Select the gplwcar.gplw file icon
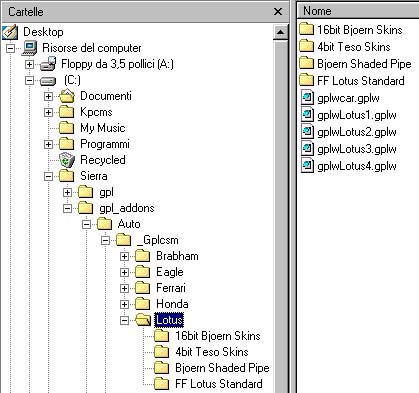The width and height of the screenshot is (419, 393). coord(307,98)
